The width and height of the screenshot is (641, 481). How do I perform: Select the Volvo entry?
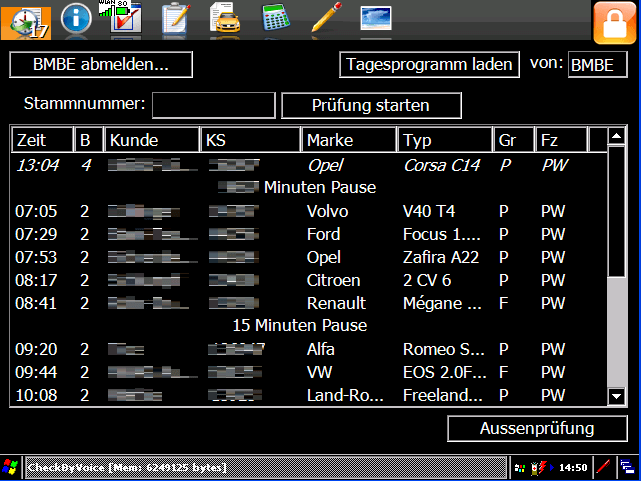[327, 211]
